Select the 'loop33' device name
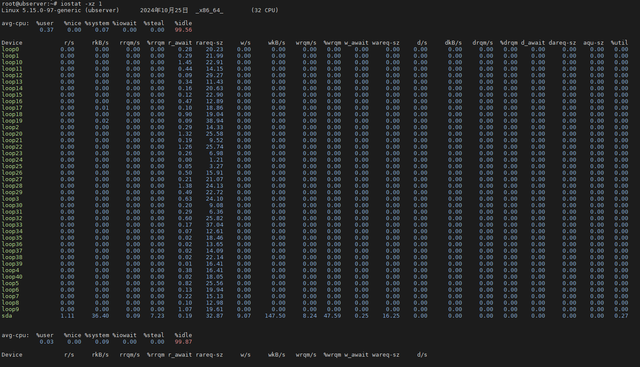This screenshot has width=640, height=367. [12, 225]
